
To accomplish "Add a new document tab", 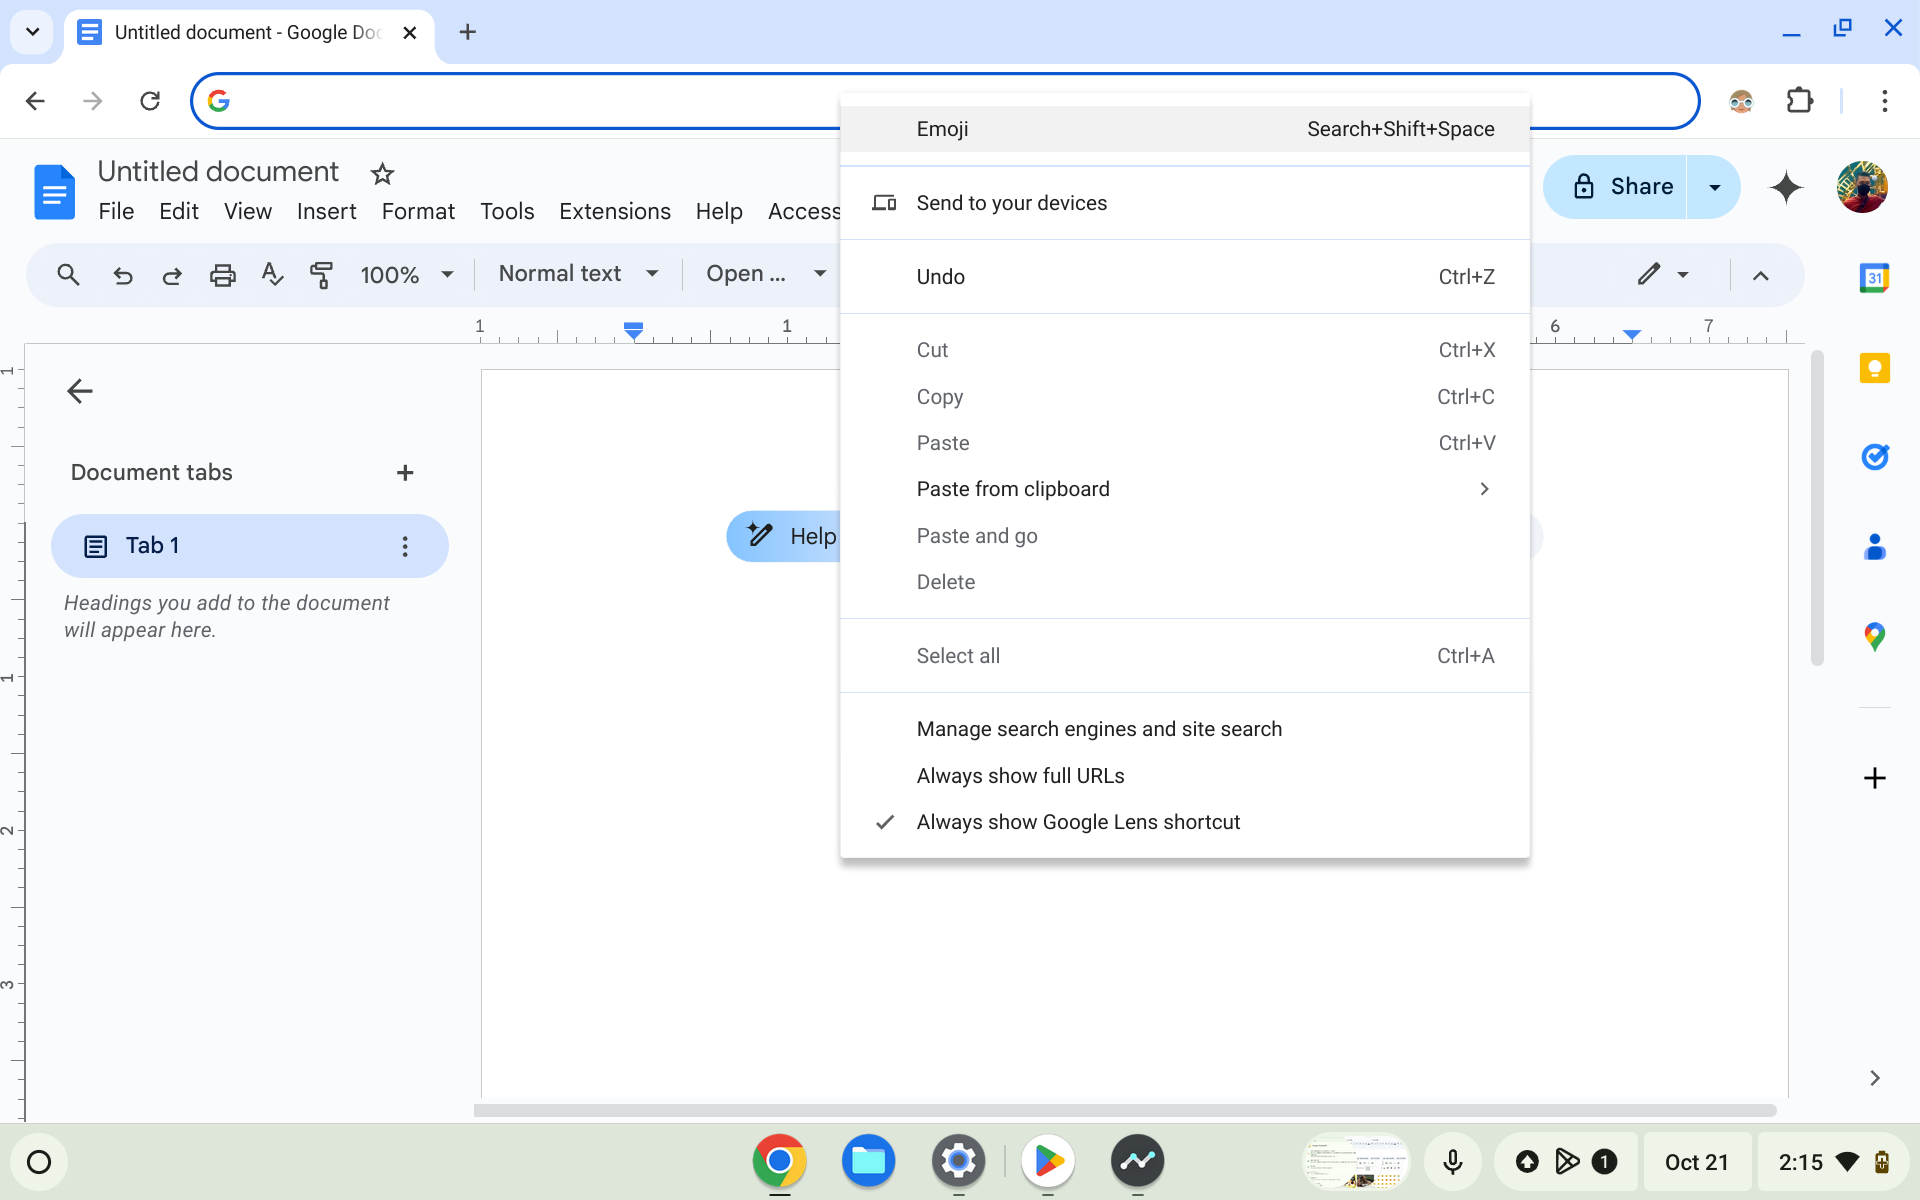I will click(x=405, y=473).
